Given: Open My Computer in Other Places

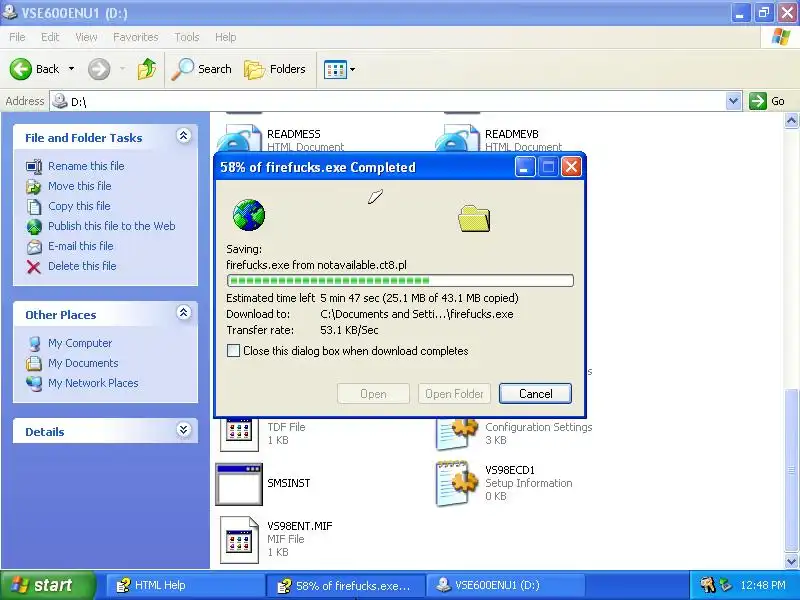Looking at the screenshot, I should point(80,343).
